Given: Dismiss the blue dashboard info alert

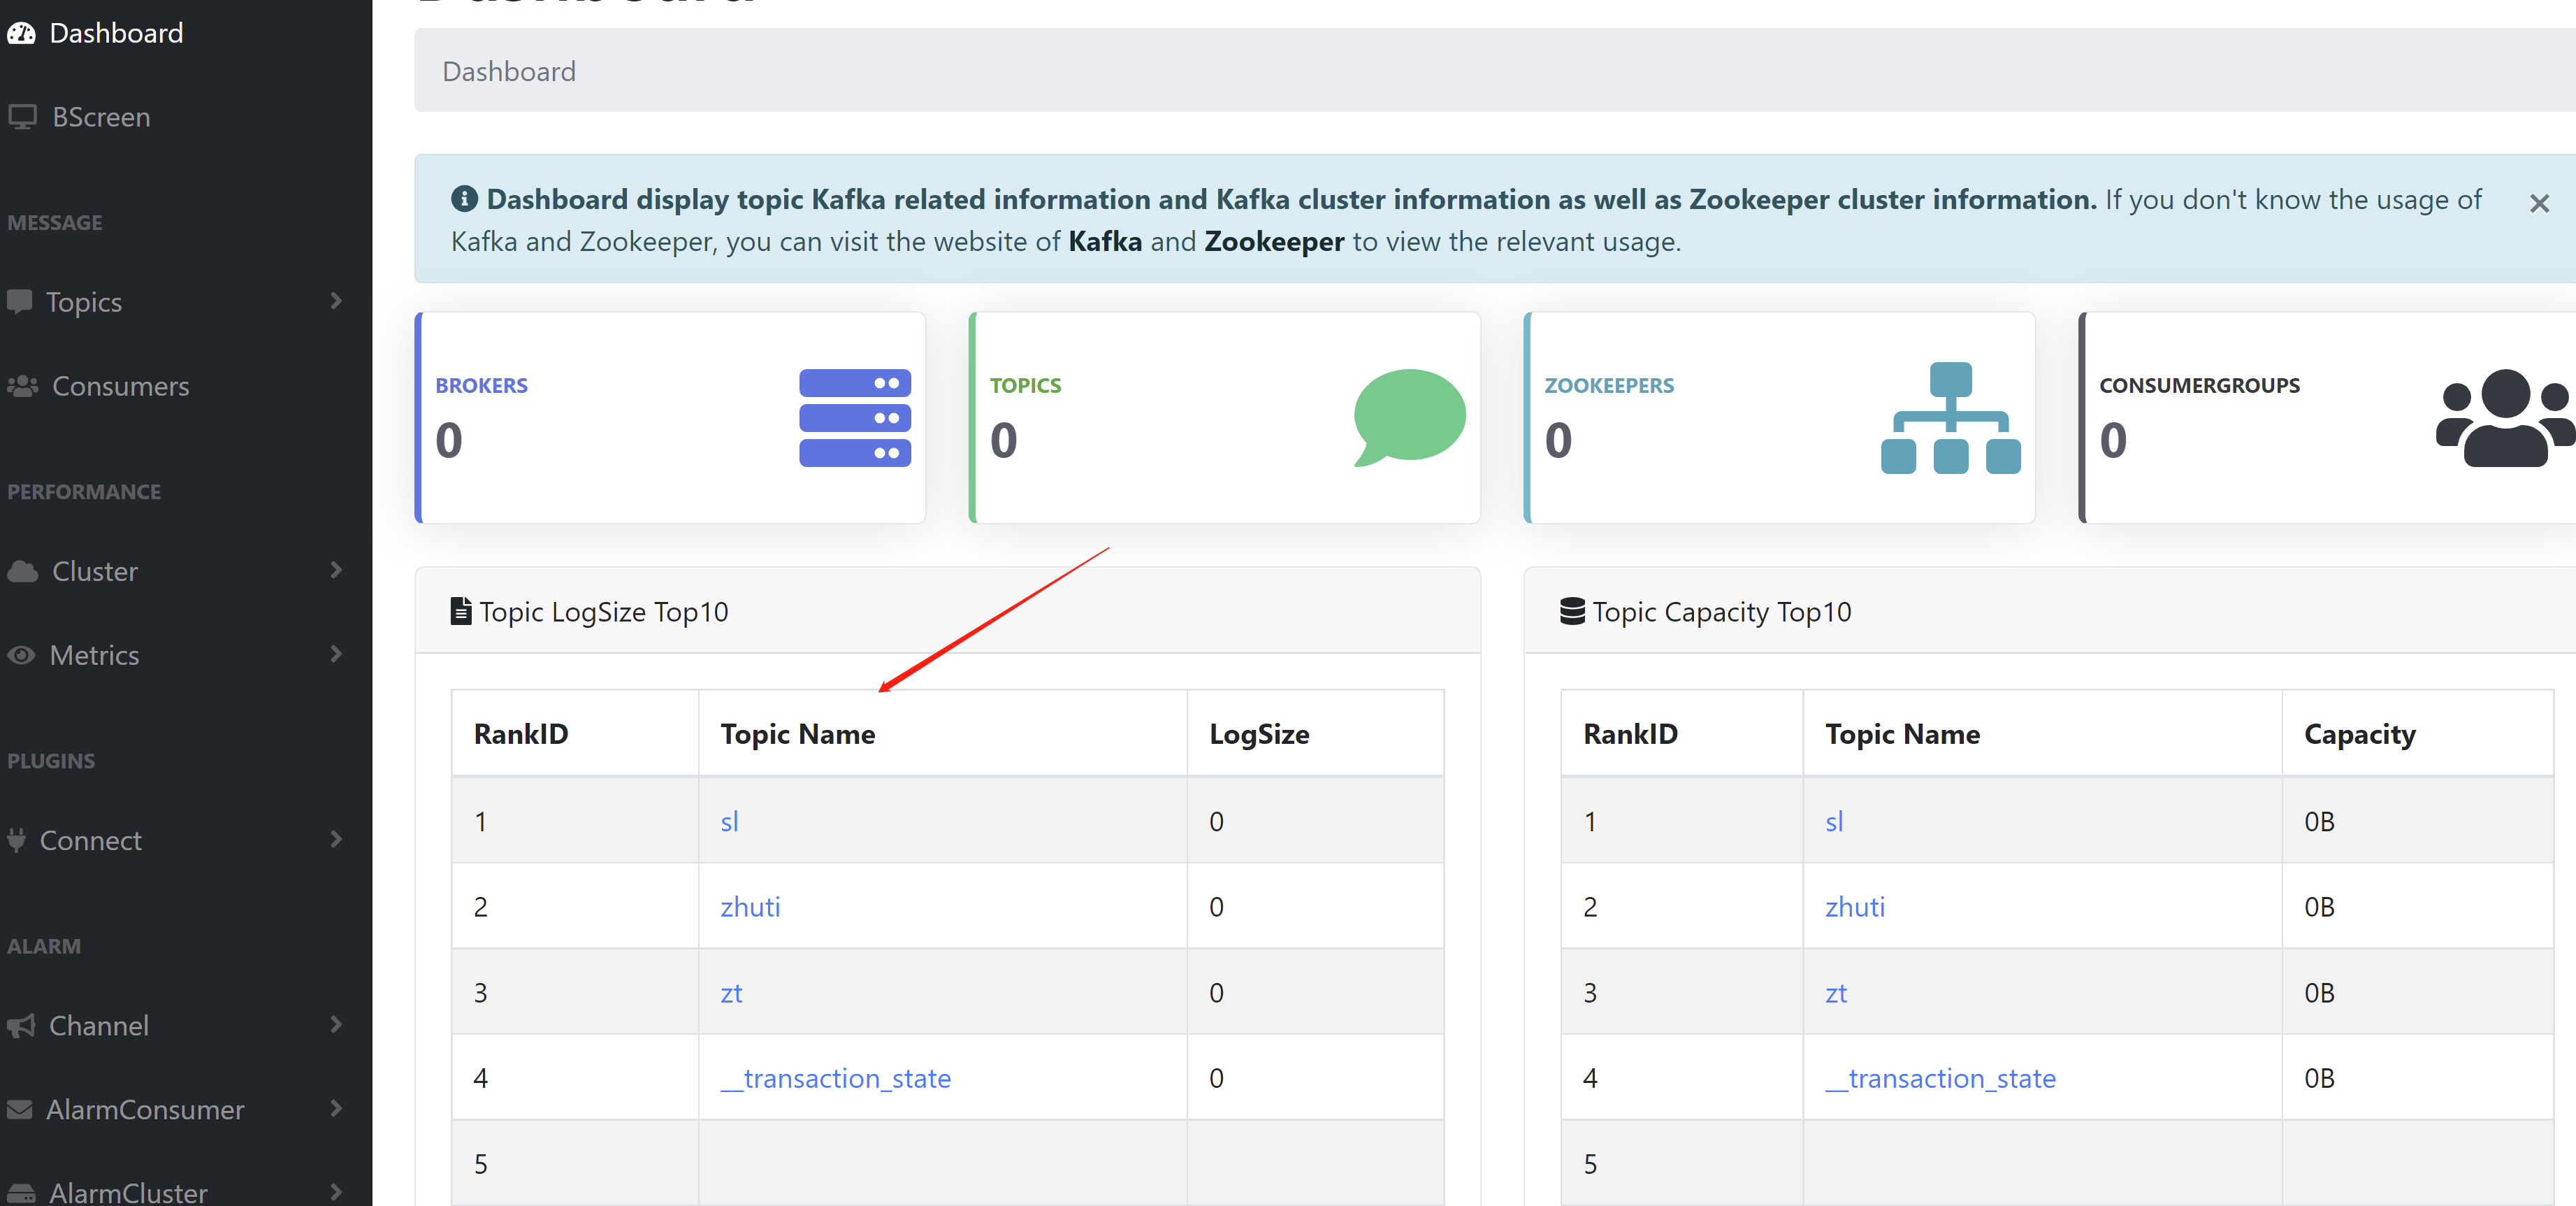Looking at the screenshot, I should tap(2538, 204).
